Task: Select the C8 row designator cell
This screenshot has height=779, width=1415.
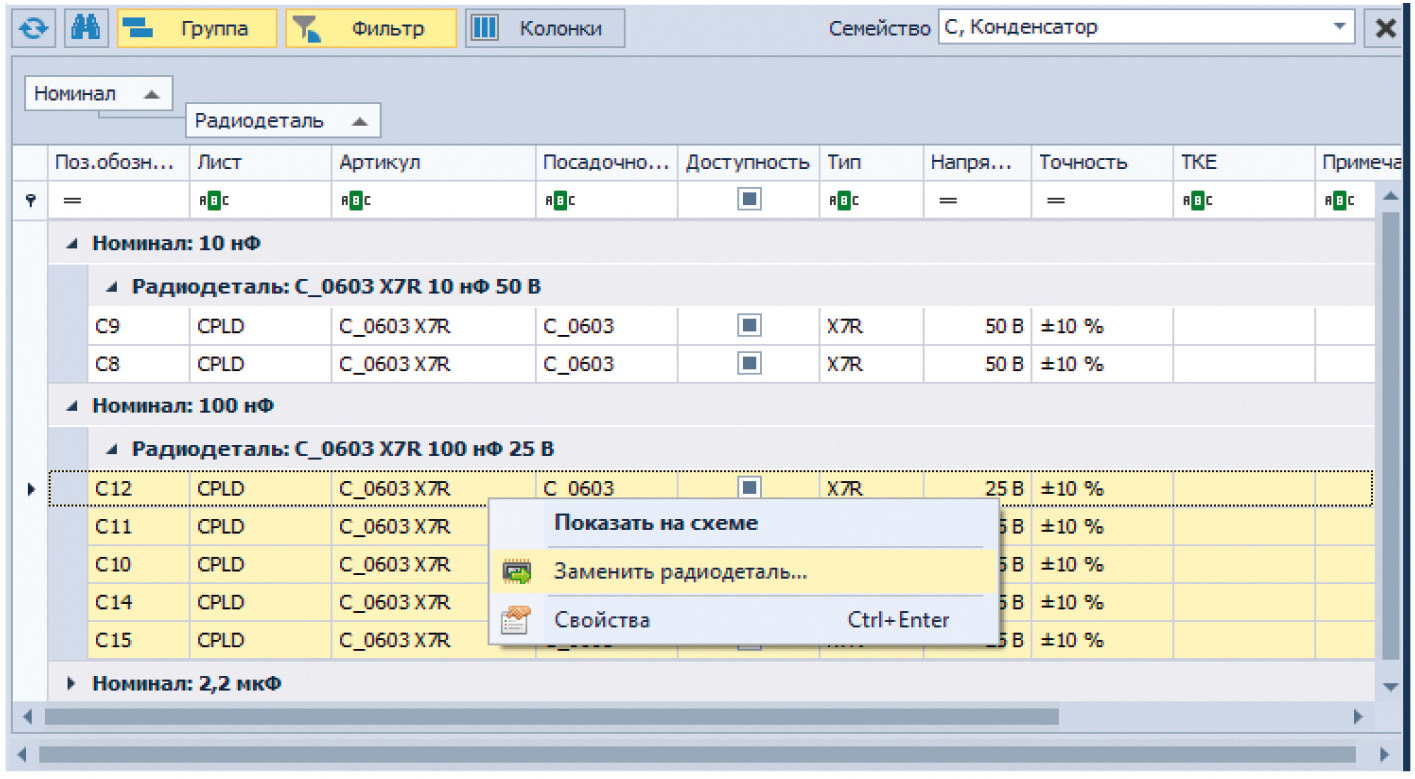Action: pos(139,364)
